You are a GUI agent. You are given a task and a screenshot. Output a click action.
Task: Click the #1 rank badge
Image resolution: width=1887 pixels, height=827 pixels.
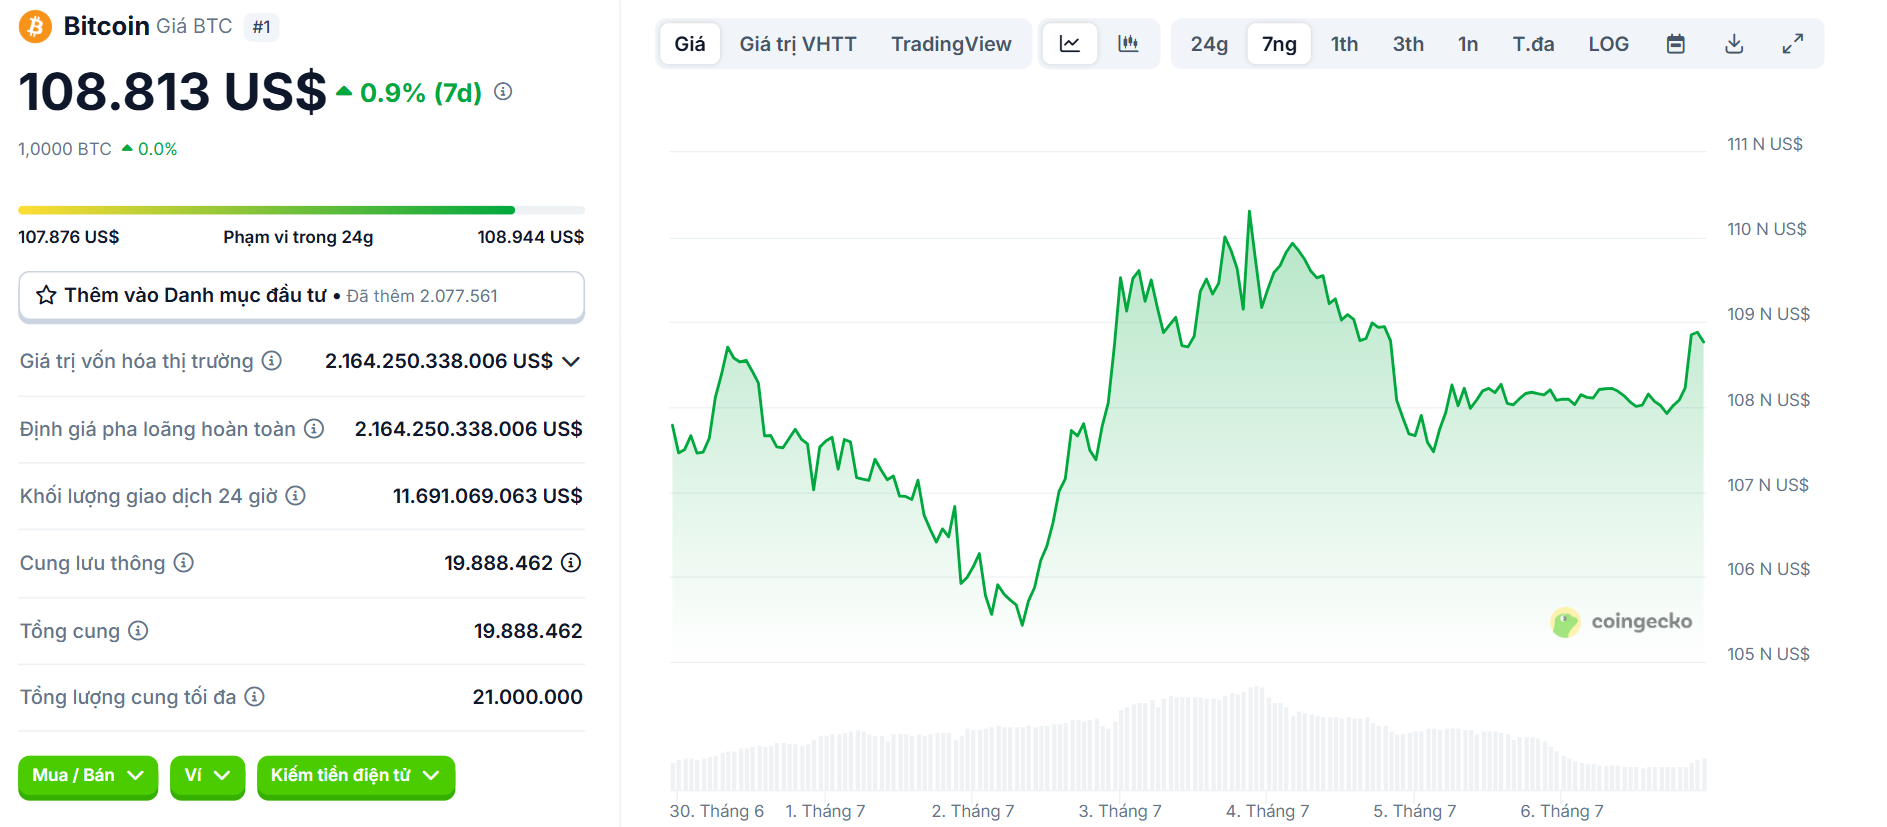tap(262, 27)
